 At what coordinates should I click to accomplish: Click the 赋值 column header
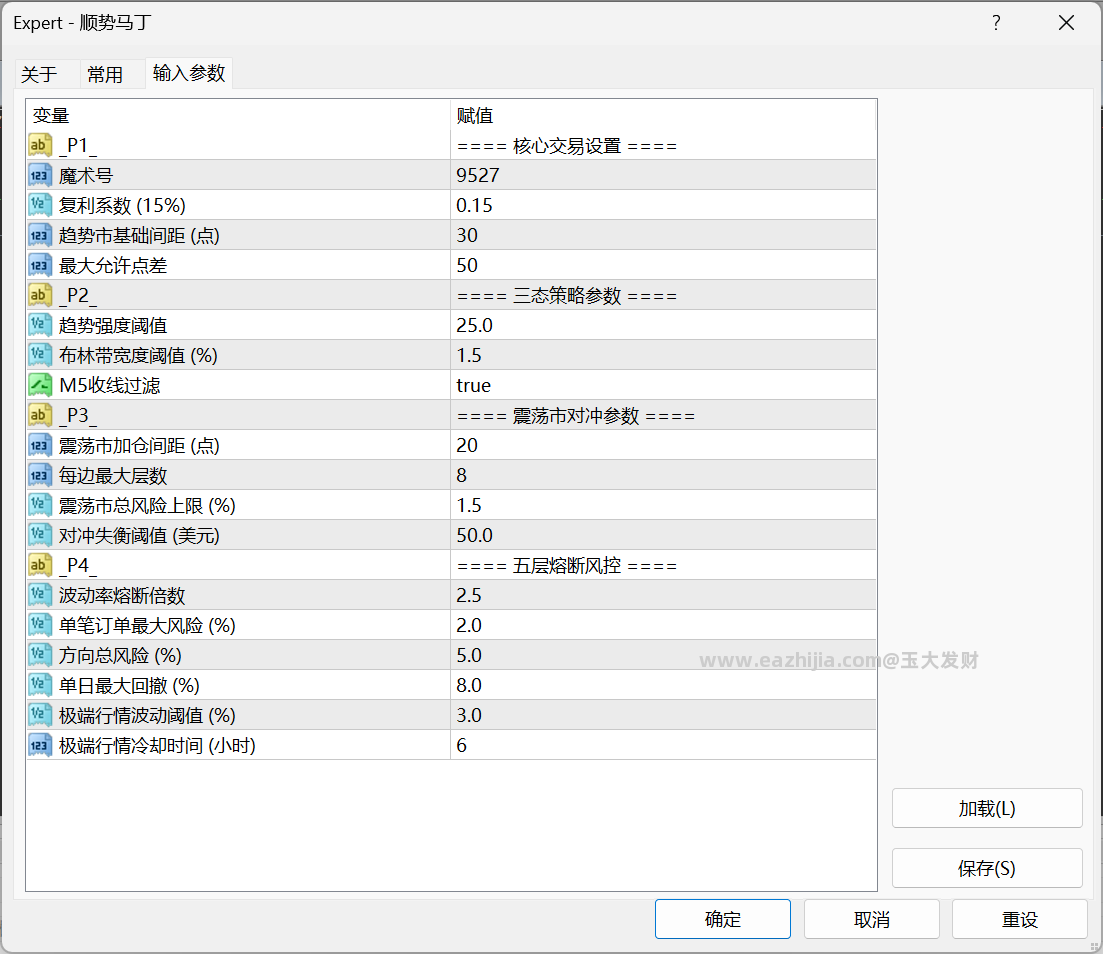click(x=663, y=115)
